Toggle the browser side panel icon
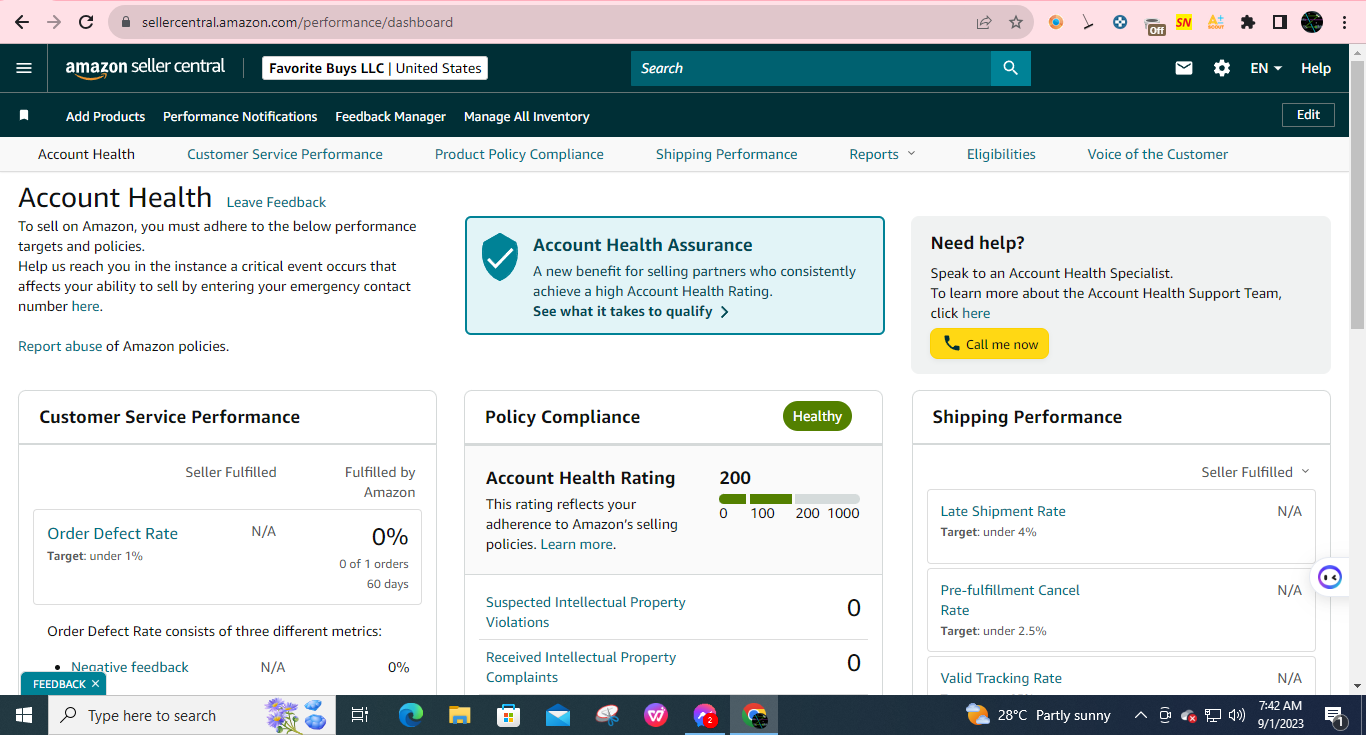 1280,22
